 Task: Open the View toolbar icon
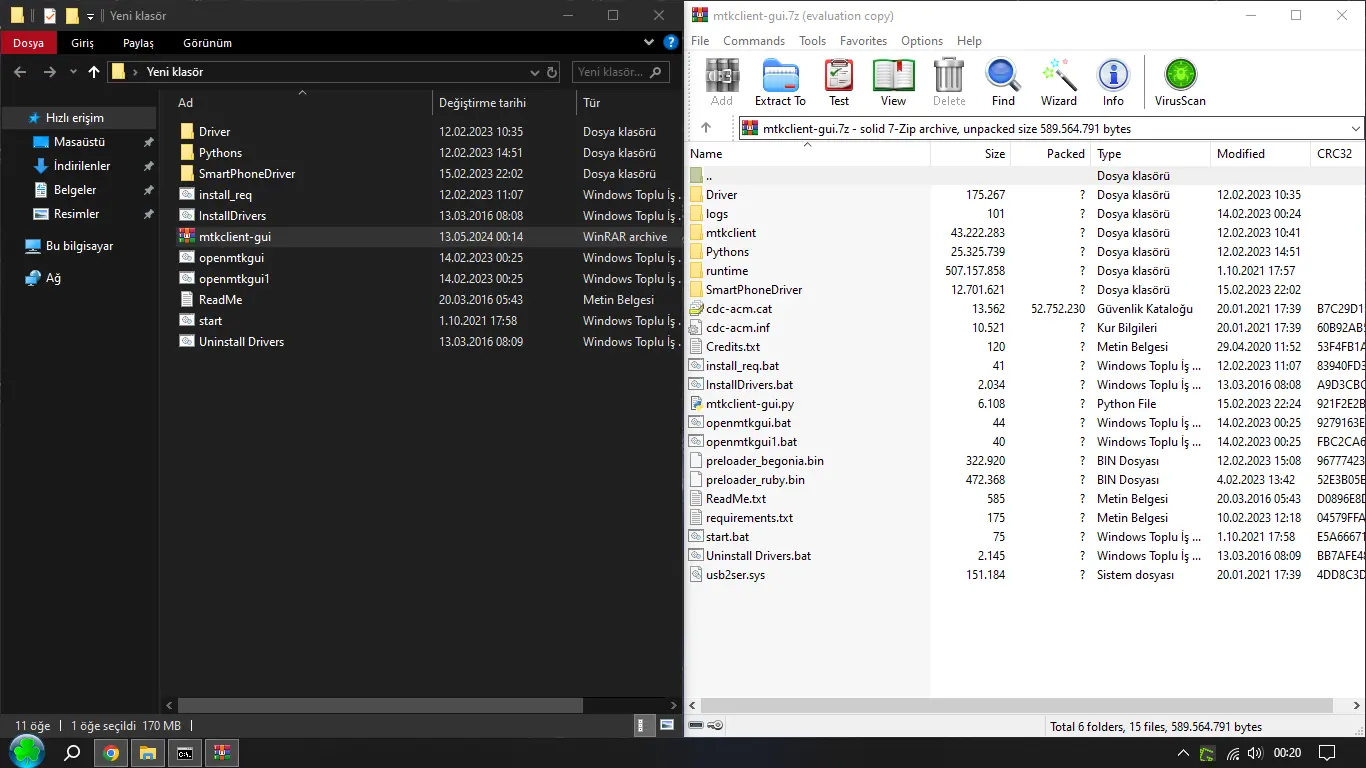click(893, 82)
